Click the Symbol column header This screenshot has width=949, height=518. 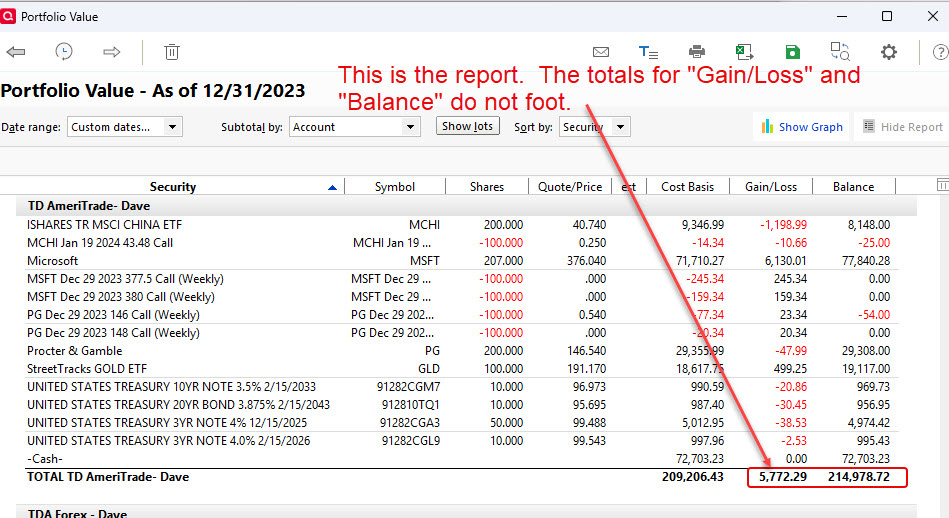(x=395, y=186)
